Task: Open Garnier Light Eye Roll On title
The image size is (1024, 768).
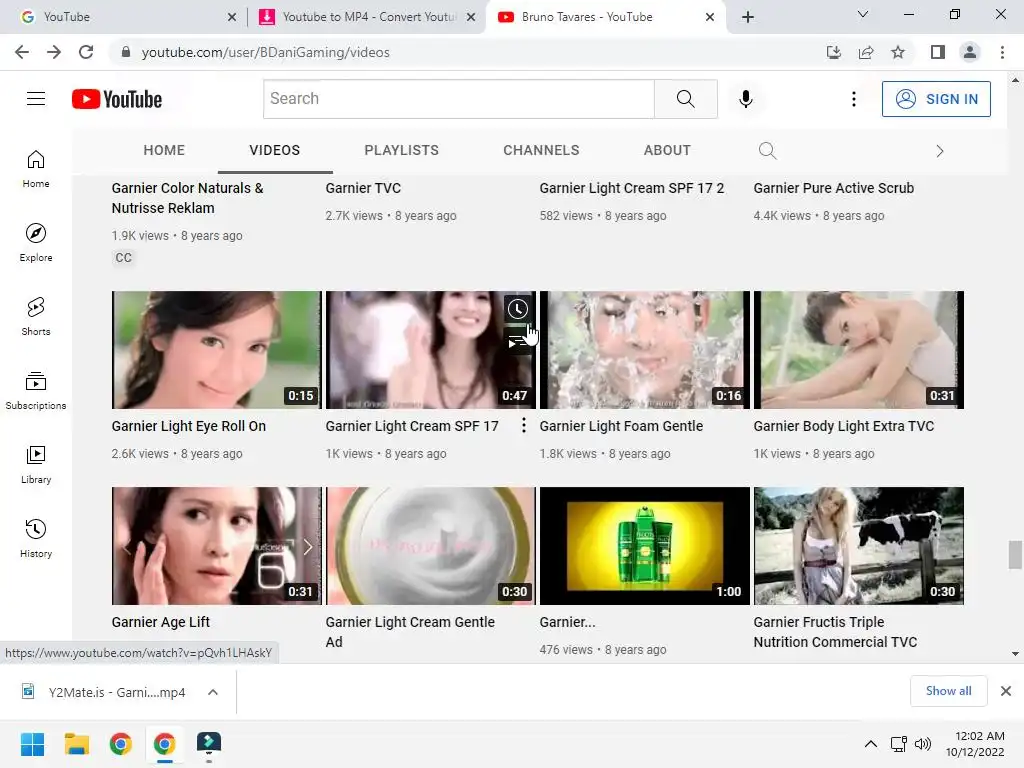Action: pyautogui.click(x=189, y=426)
